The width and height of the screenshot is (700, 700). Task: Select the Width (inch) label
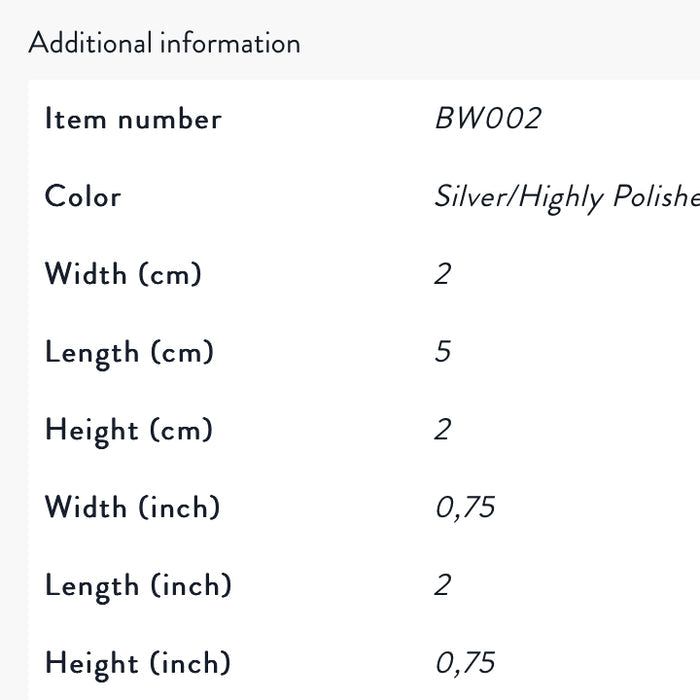tap(133, 507)
